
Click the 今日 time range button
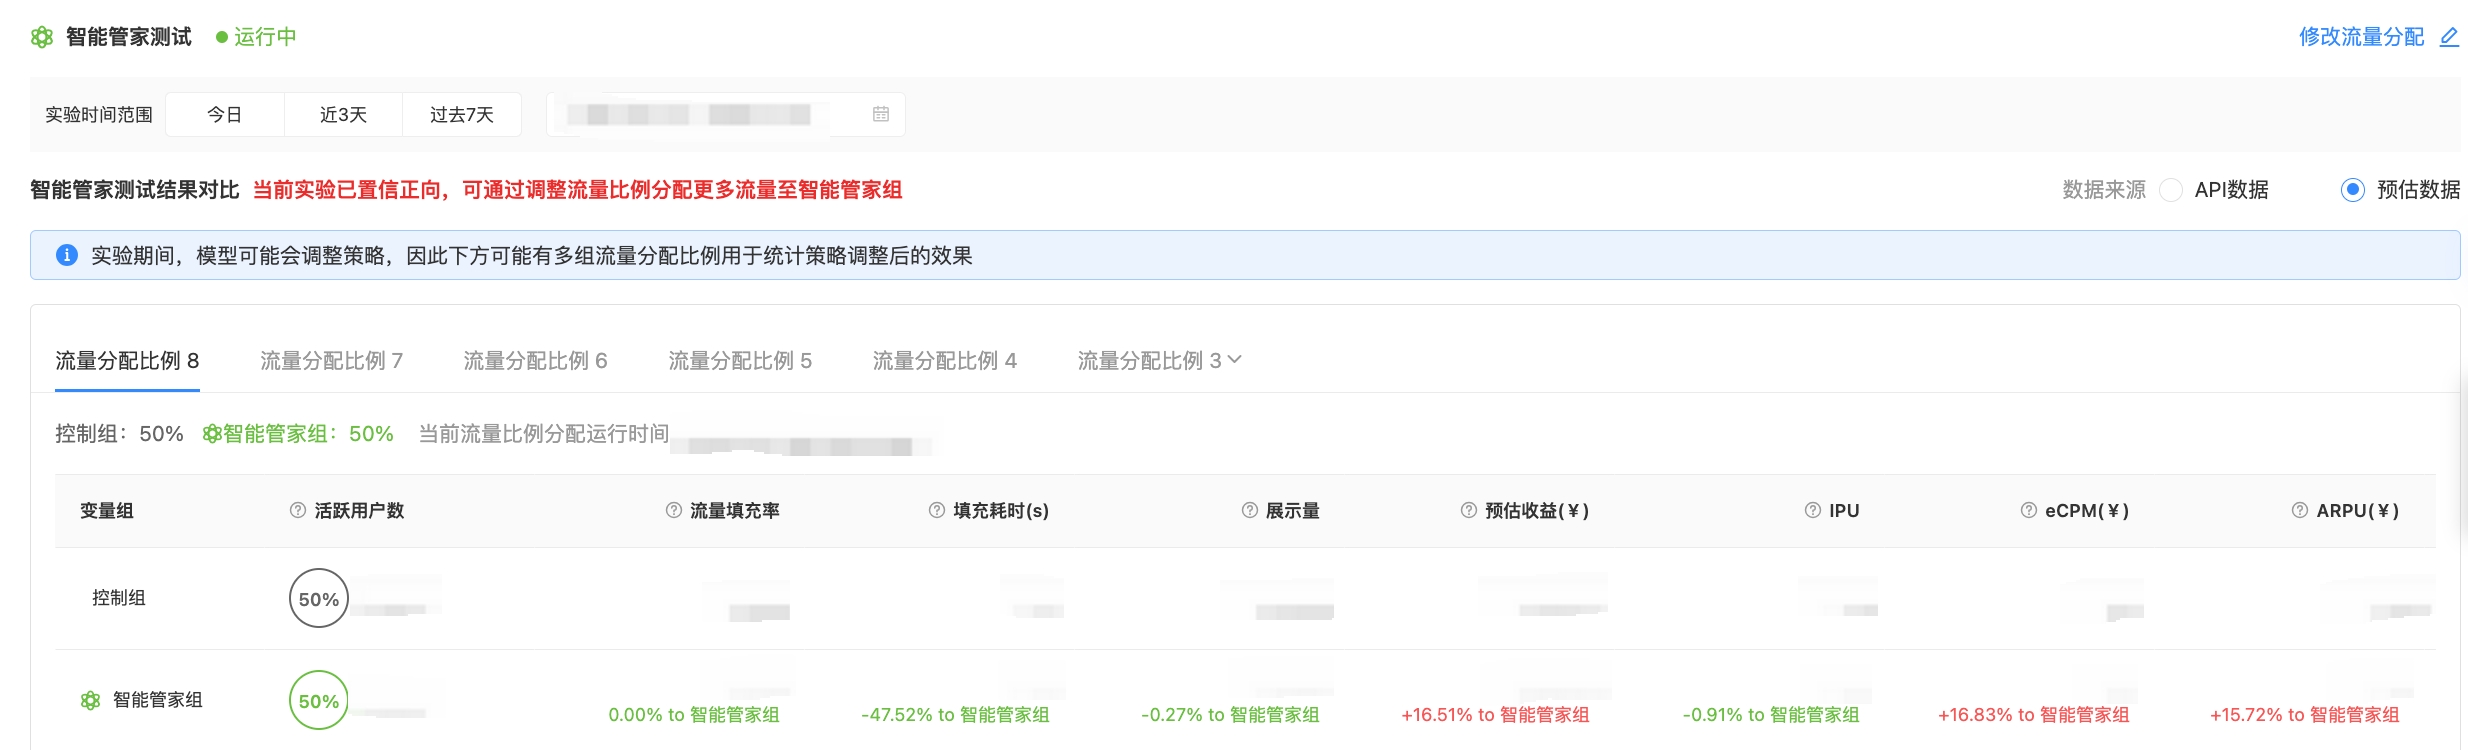tap(225, 114)
